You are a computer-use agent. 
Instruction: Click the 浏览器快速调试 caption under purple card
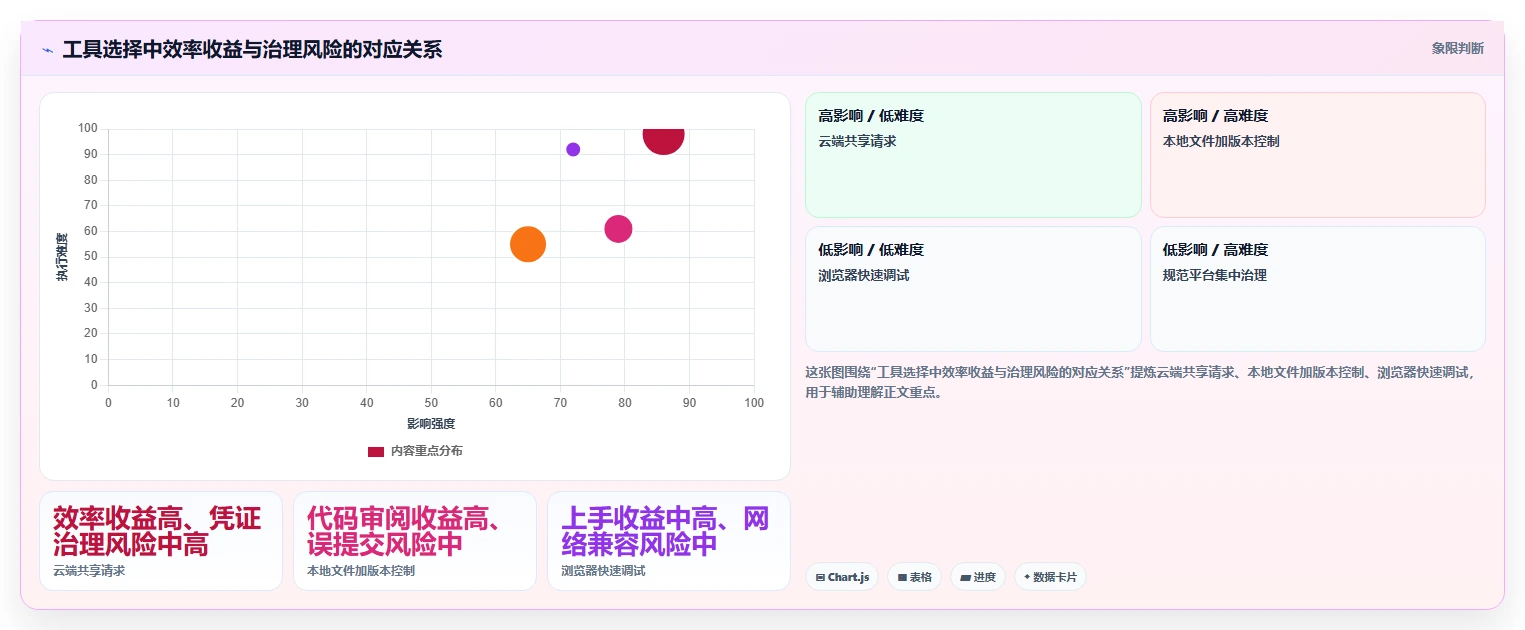(x=603, y=571)
